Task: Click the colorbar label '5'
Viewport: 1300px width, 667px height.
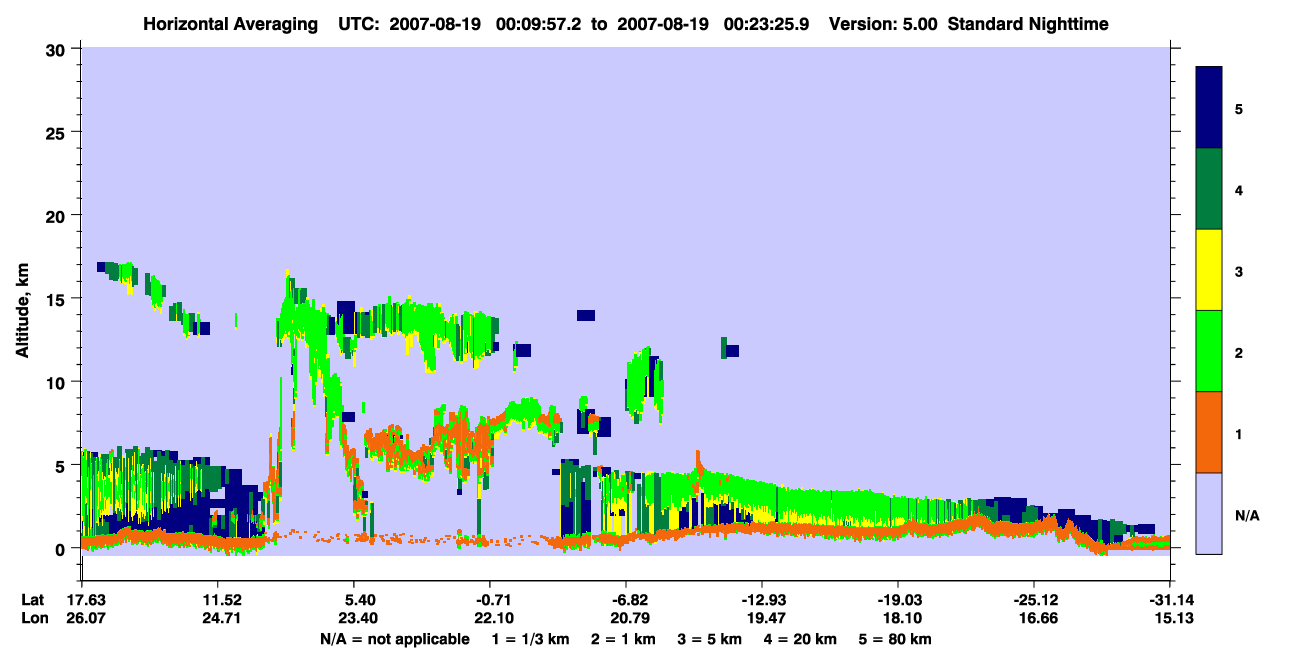Action: tap(1239, 108)
